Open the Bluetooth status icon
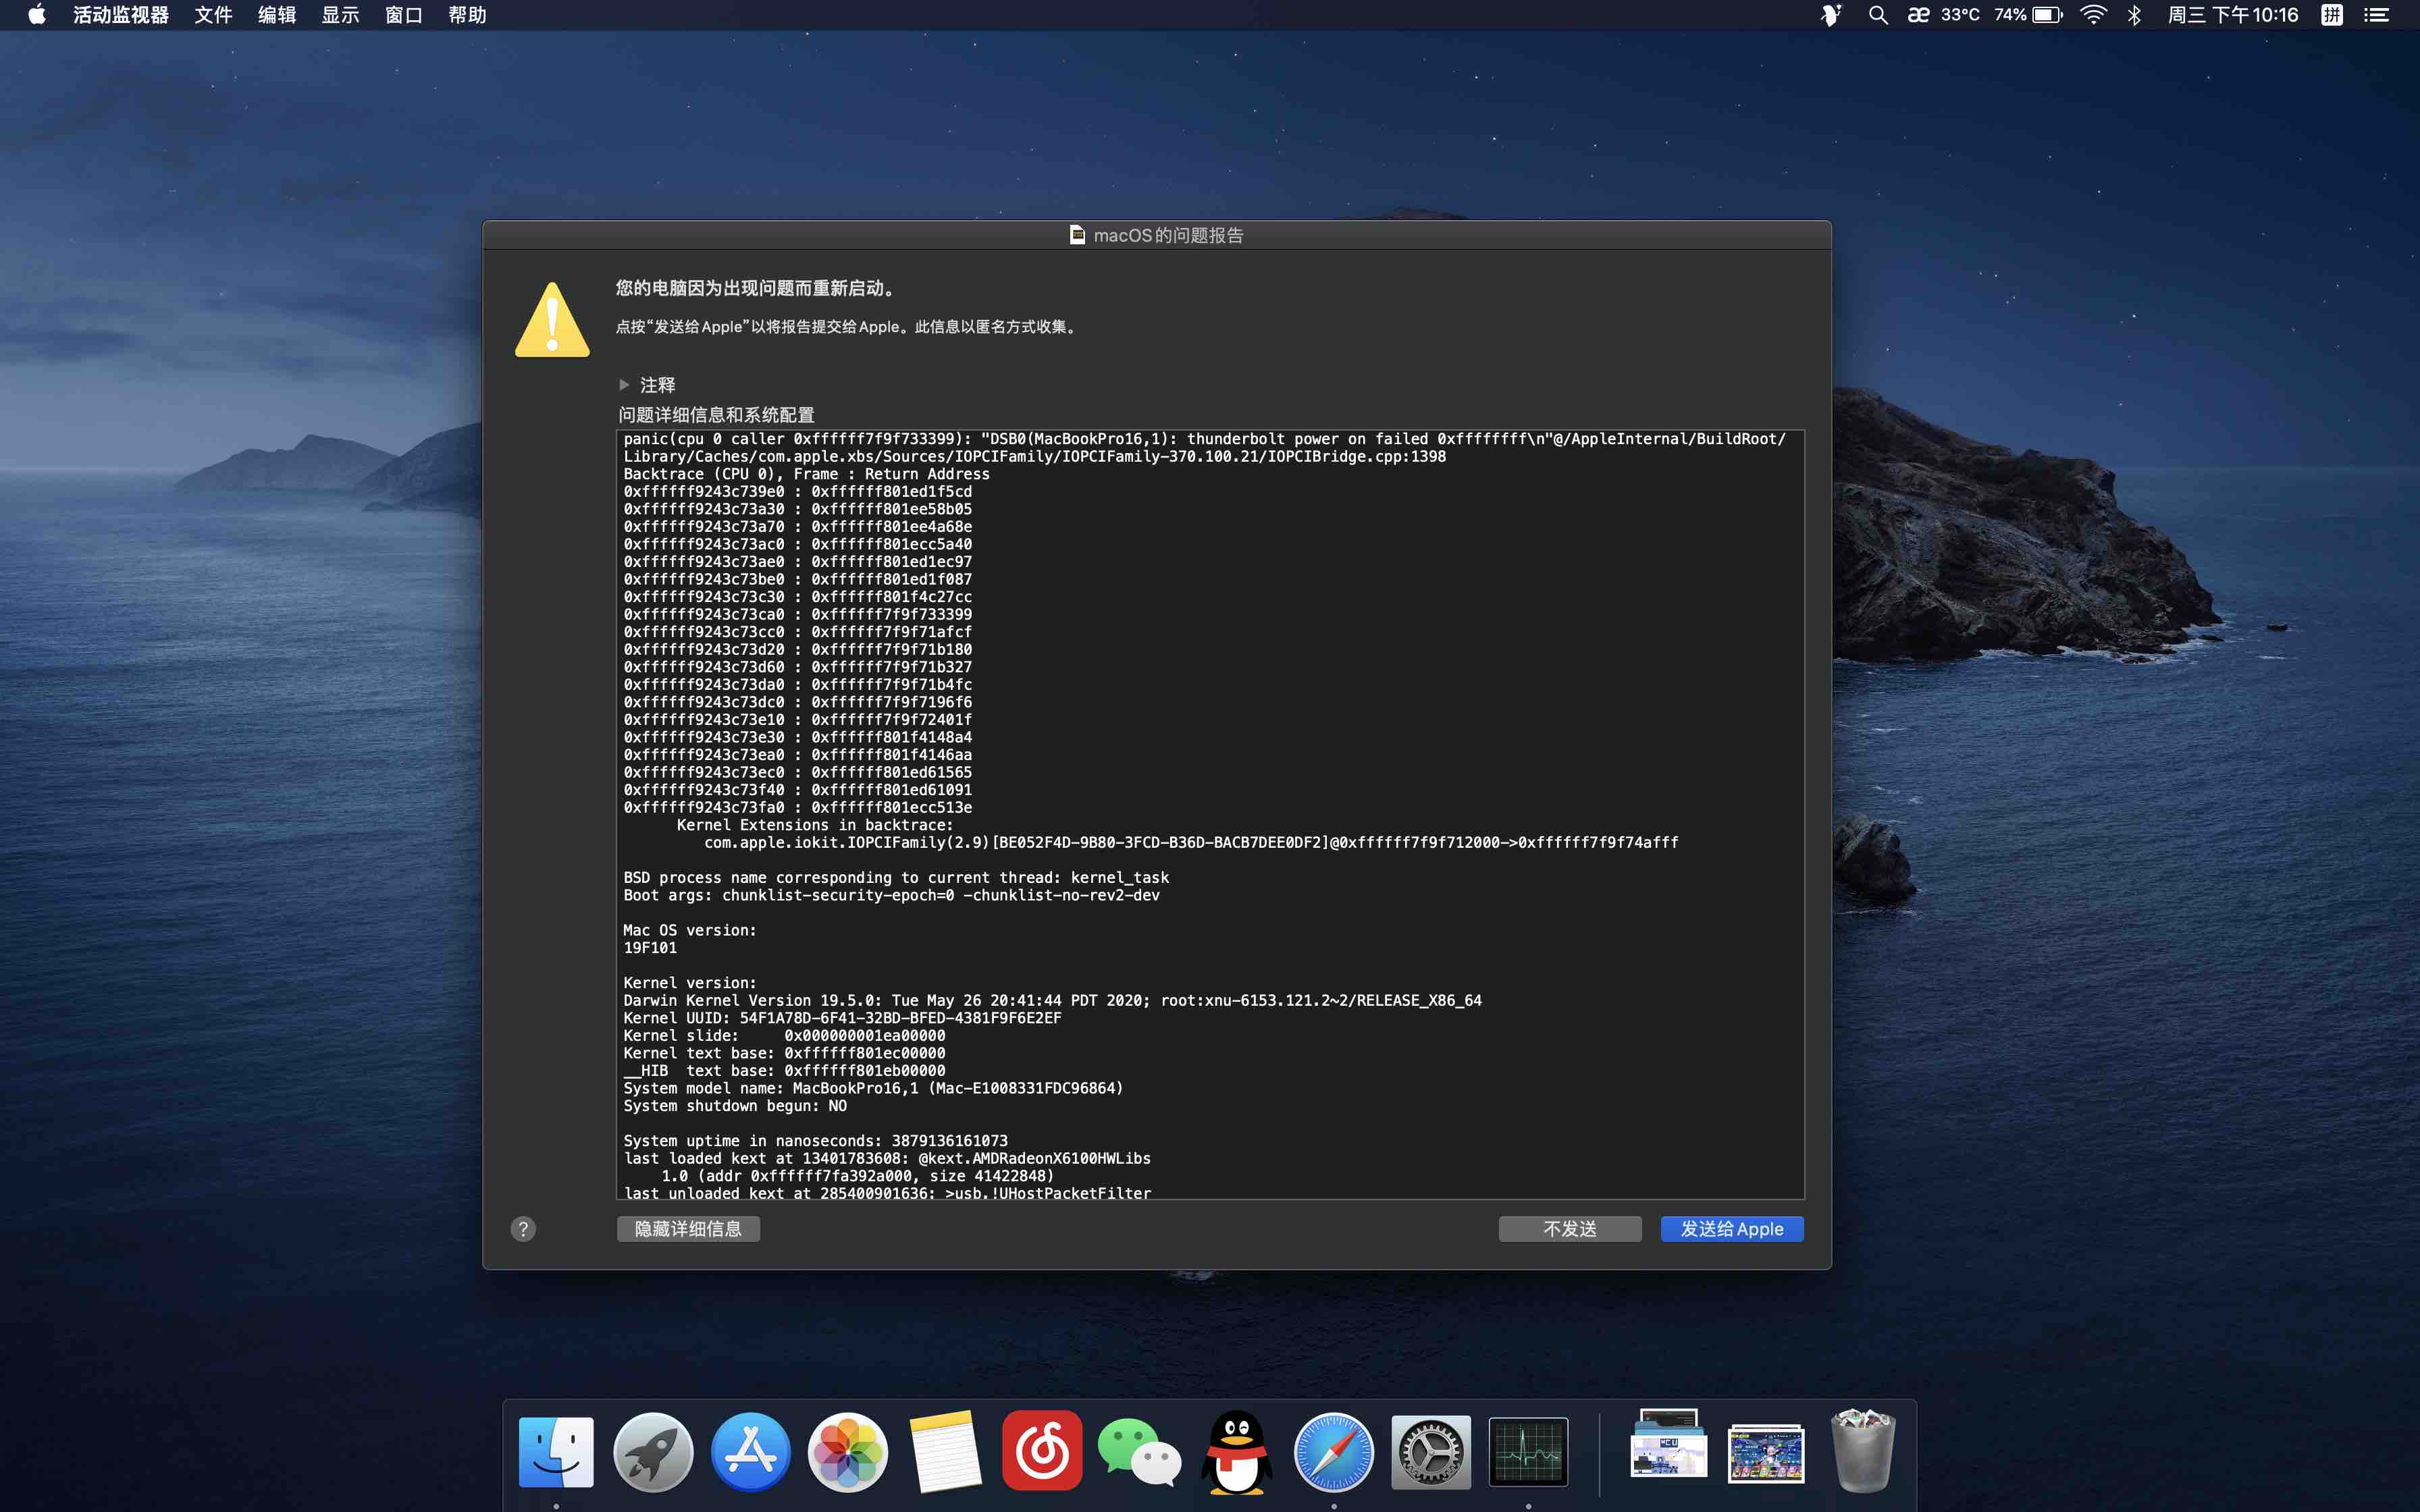 (2134, 15)
